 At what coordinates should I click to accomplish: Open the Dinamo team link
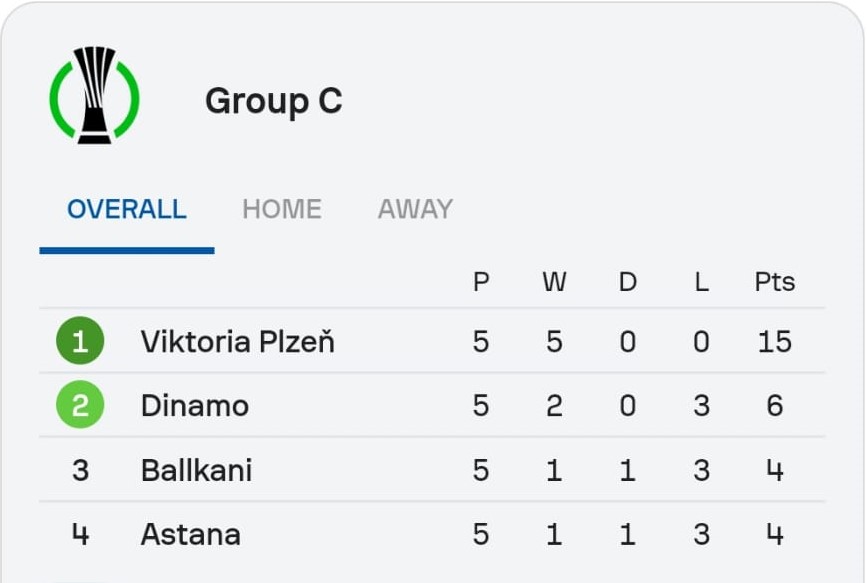click(x=195, y=405)
